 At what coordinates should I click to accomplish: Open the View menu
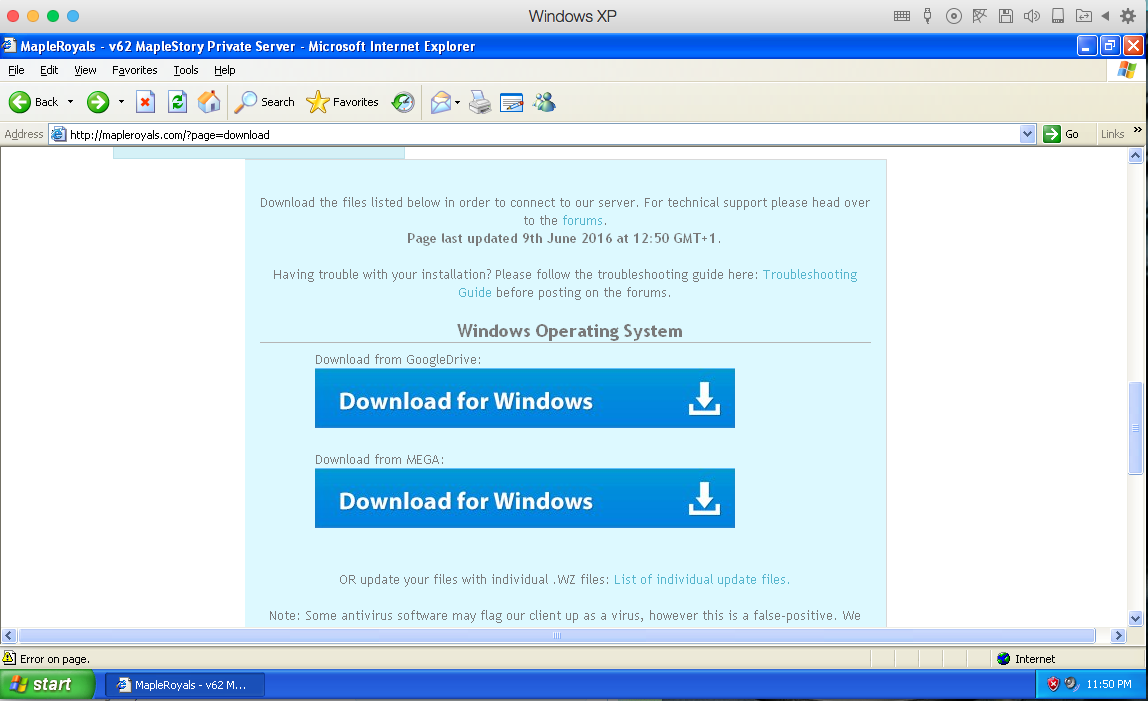(85, 70)
